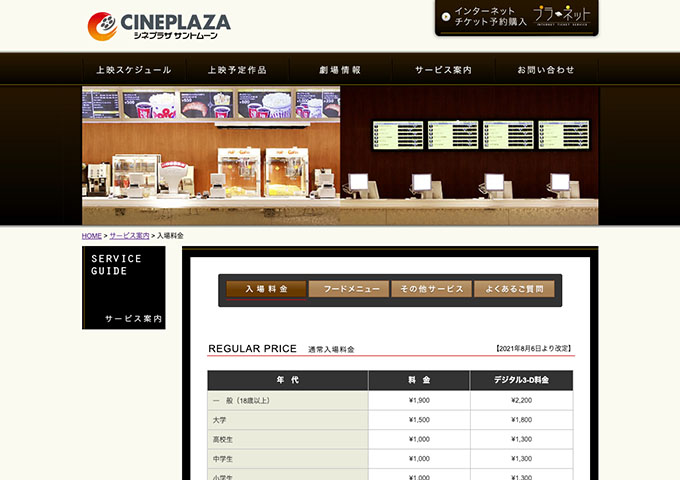
Task: Open the サービス案内 navigation menu
Action: [443, 70]
